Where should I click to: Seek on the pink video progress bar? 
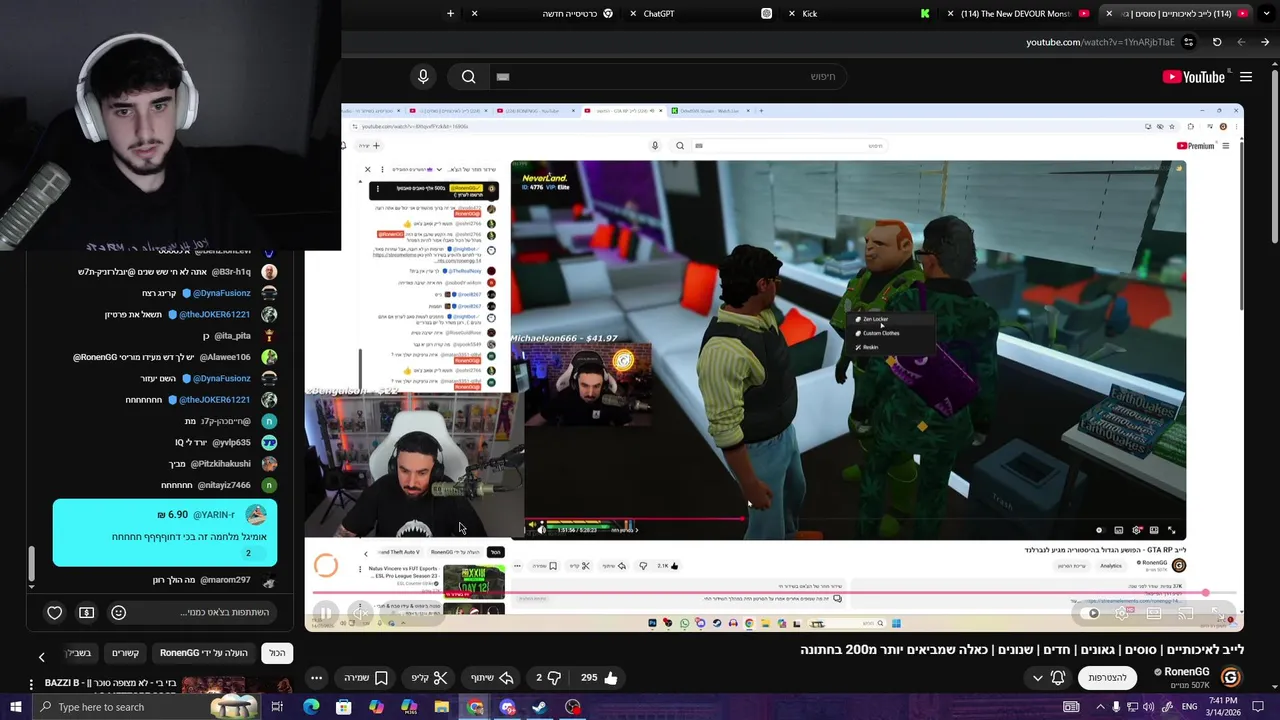(774, 593)
